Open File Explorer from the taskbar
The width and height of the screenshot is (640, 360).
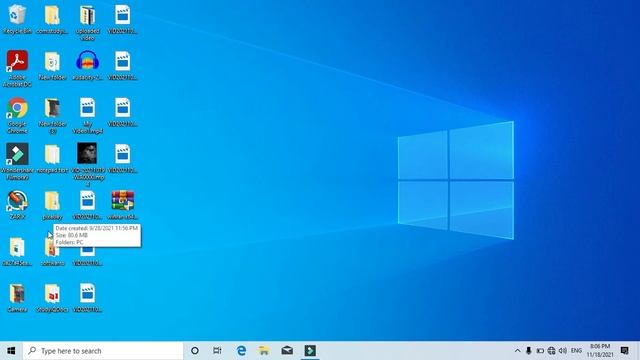(264, 351)
